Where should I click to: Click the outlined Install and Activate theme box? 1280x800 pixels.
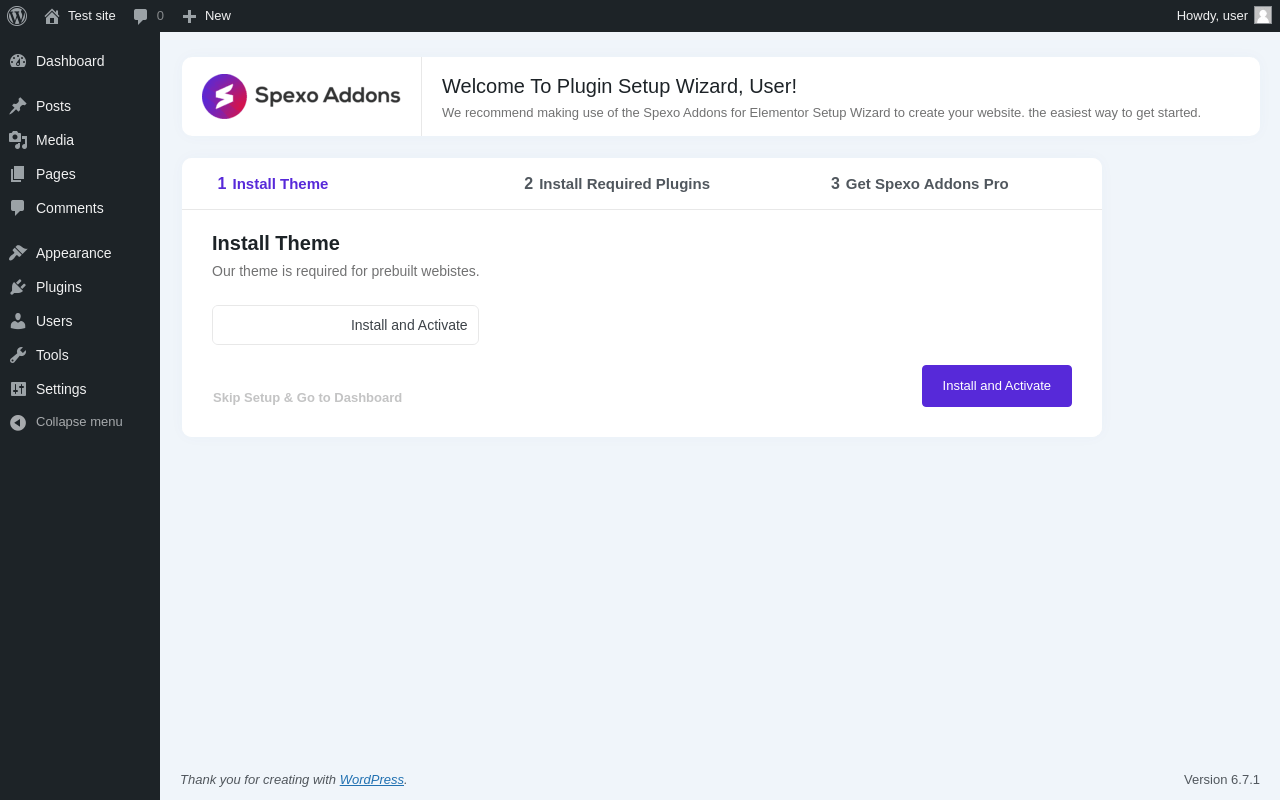[x=345, y=325]
